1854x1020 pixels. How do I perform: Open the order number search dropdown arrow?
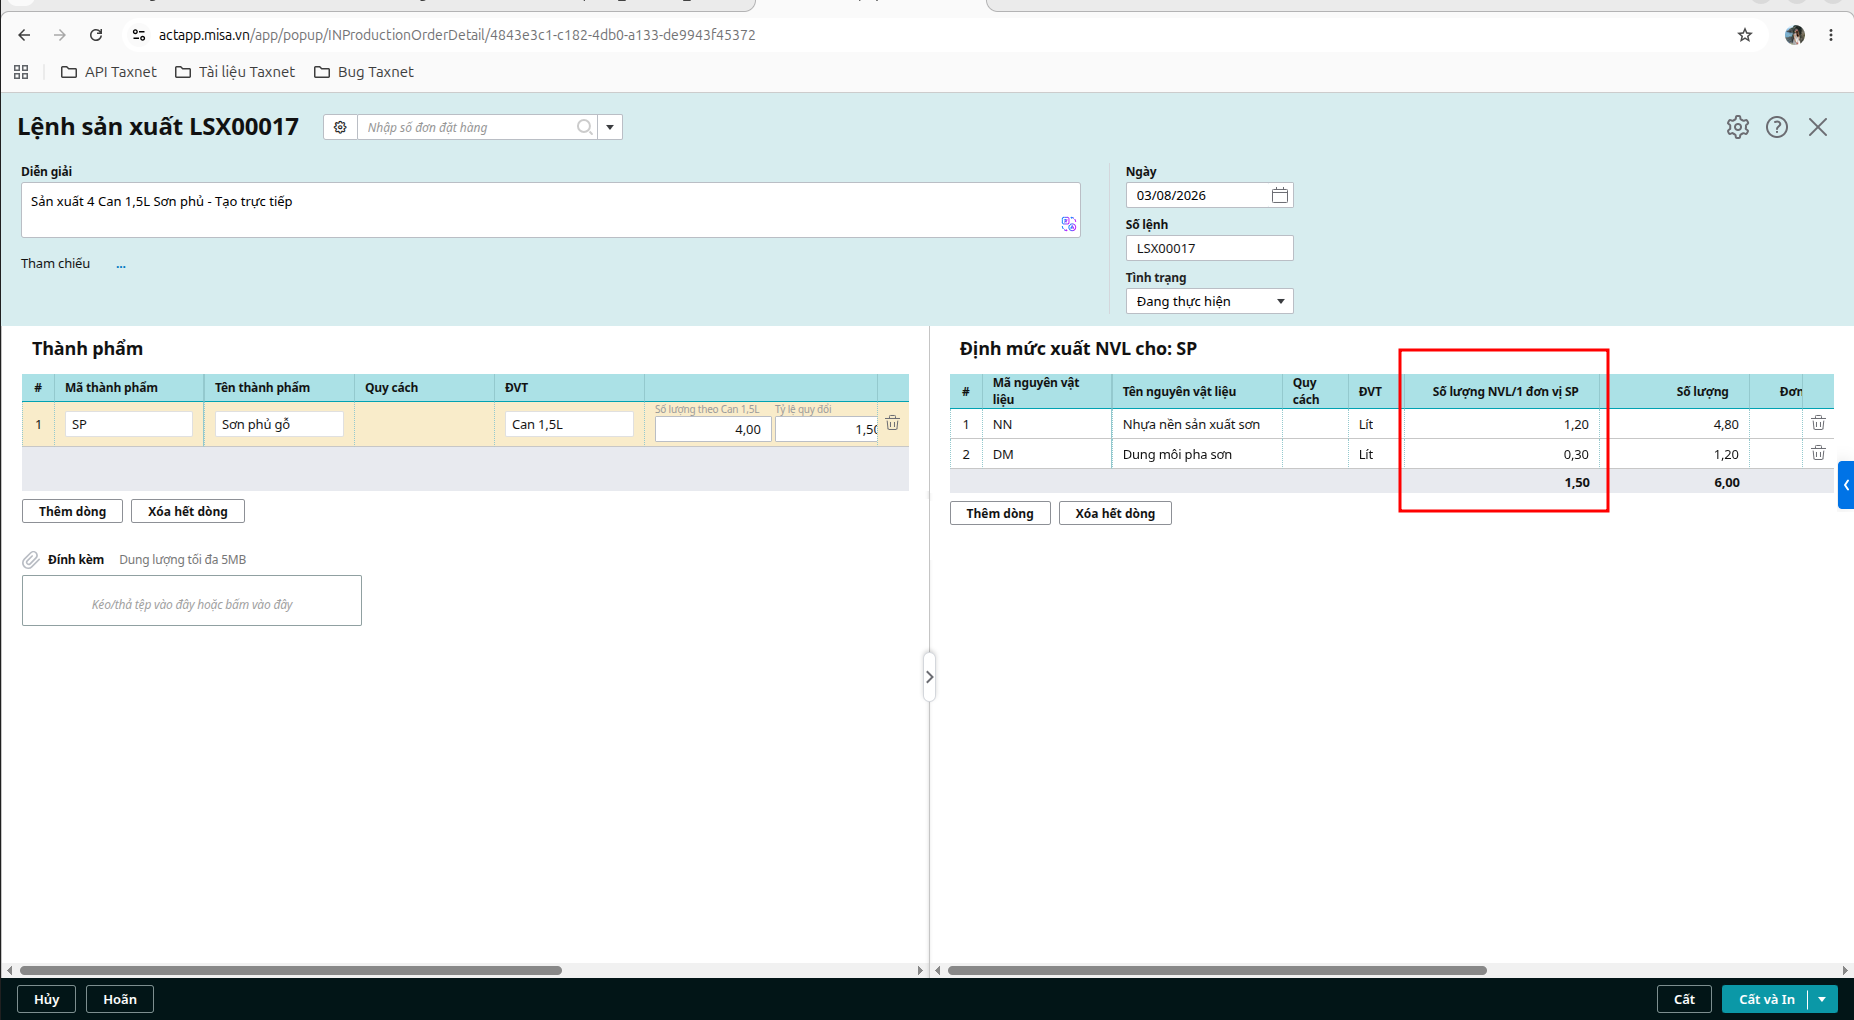click(610, 127)
